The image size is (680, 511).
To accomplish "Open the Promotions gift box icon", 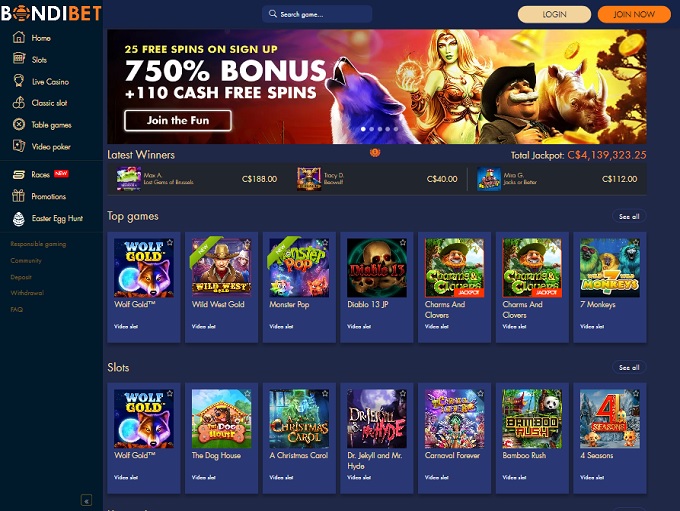I will click(19, 196).
